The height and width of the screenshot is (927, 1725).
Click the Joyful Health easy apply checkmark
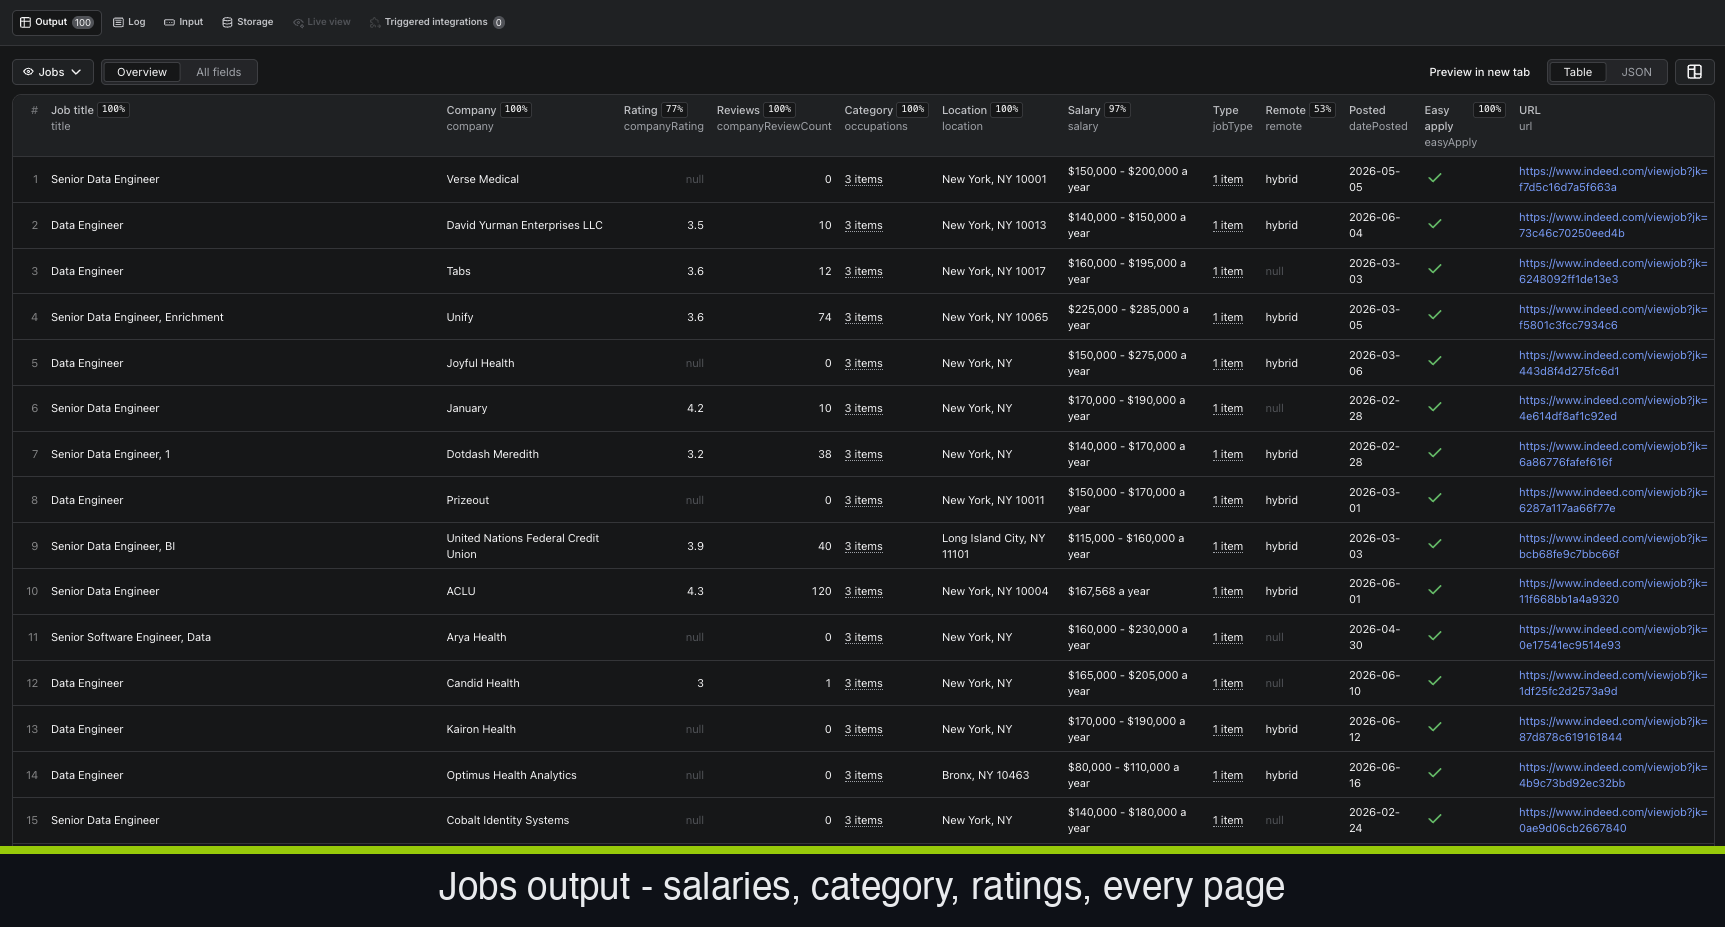click(x=1434, y=362)
